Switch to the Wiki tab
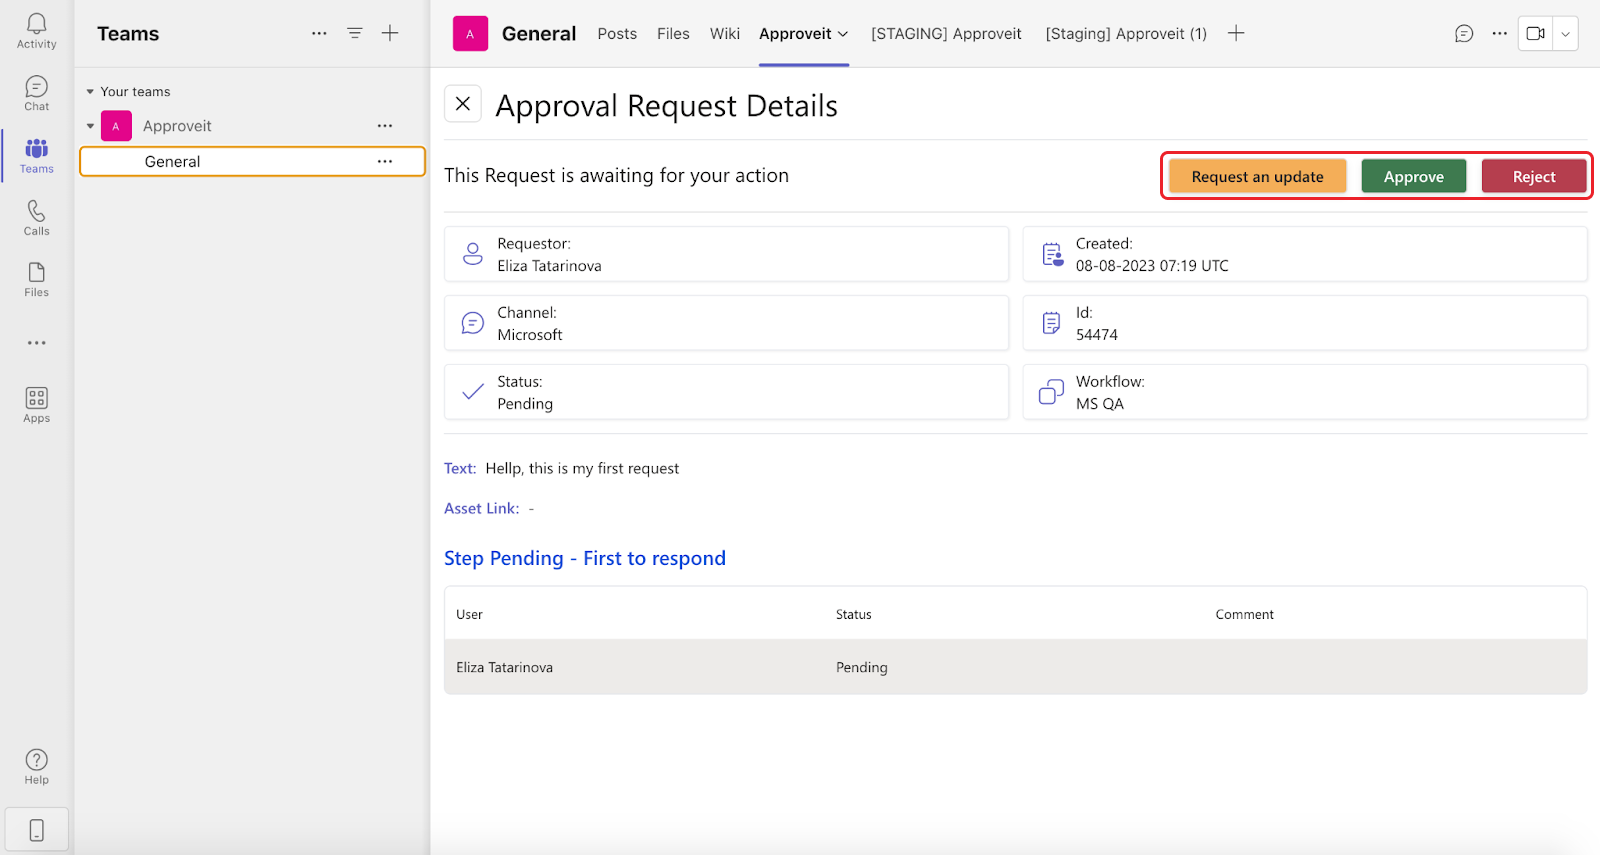1600x855 pixels. (x=725, y=33)
